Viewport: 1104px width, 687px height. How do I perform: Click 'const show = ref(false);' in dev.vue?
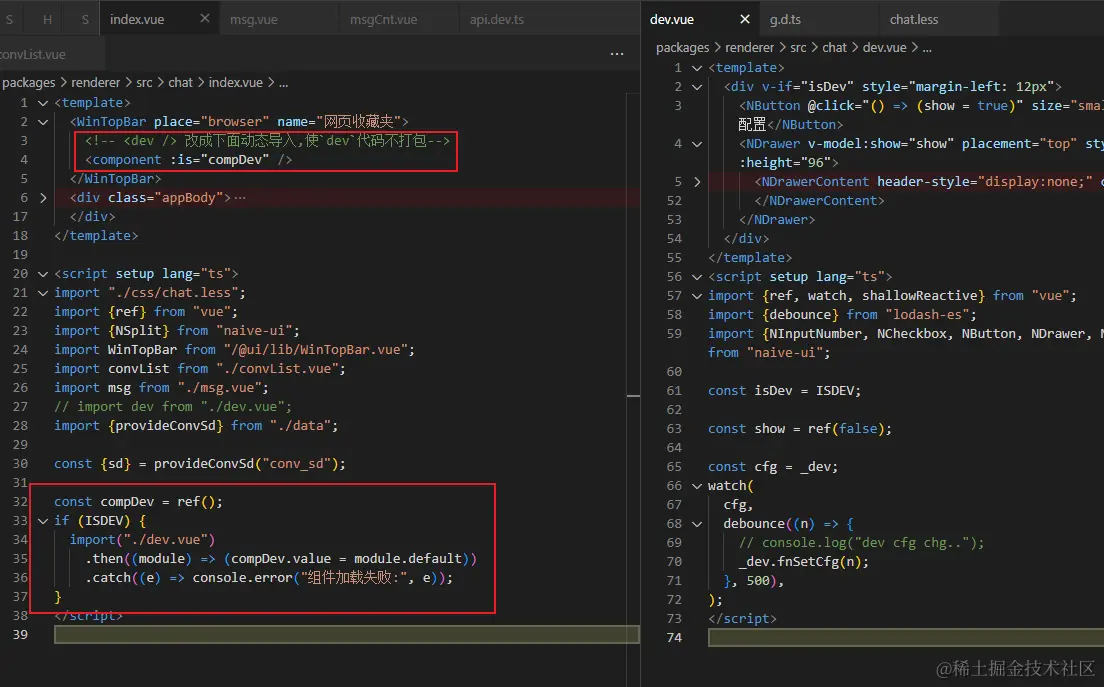tap(800, 429)
